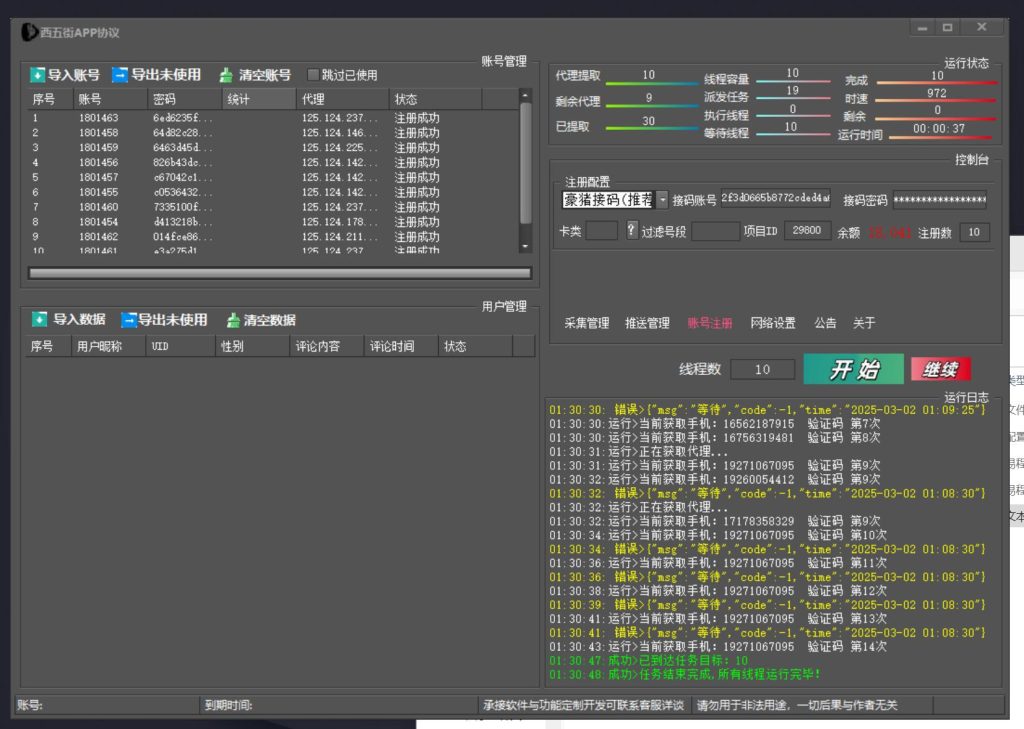The image size is (1024, 729).
Task: Click the red 继续 button
Action: pos(940,369)
